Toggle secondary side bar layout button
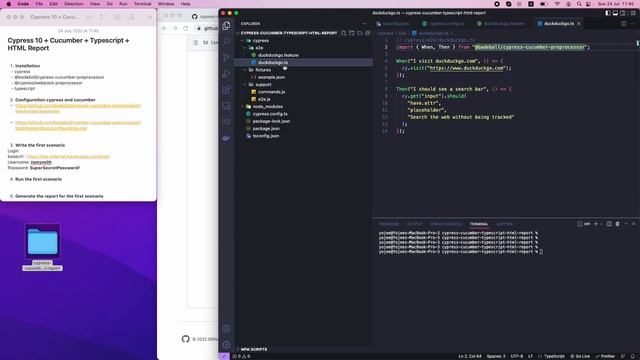 623,13
